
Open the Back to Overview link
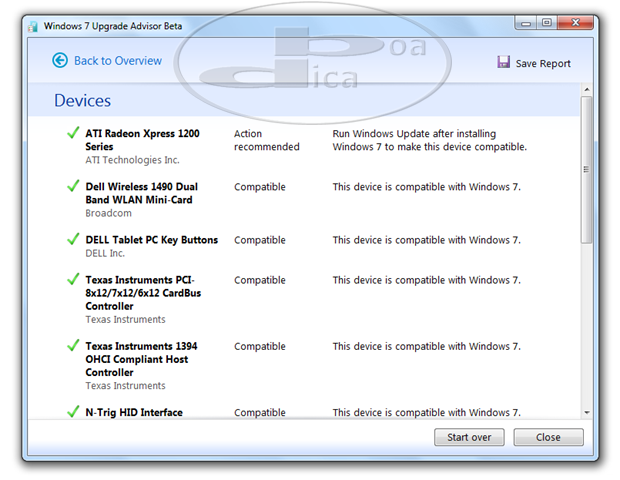[x=117, y=61]
